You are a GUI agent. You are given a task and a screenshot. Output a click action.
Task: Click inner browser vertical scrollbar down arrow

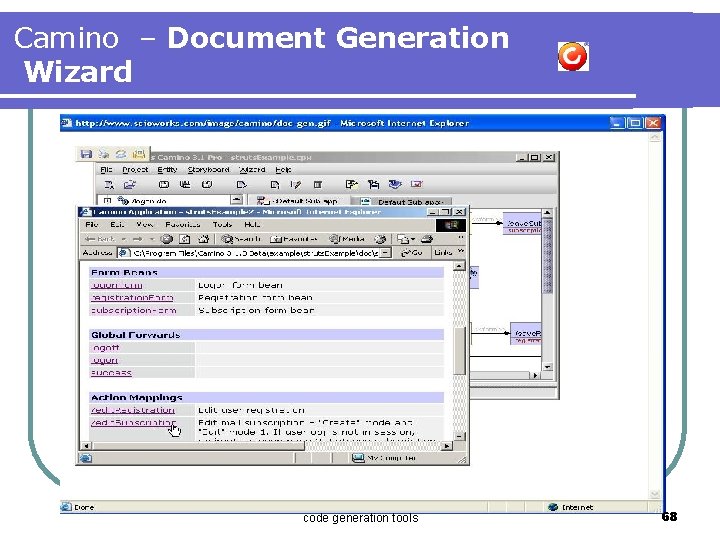[x=459, y=436]
